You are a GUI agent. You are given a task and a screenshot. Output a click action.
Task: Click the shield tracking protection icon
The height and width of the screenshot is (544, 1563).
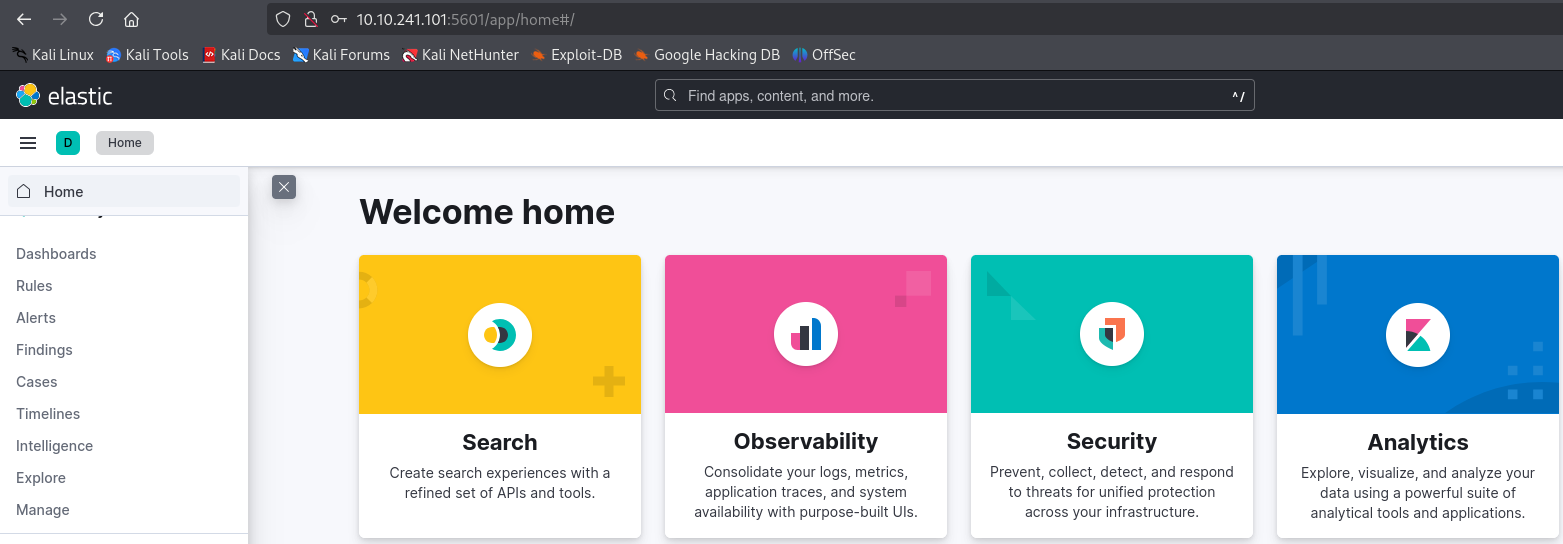pyautogui.click(x=283, y=19)
